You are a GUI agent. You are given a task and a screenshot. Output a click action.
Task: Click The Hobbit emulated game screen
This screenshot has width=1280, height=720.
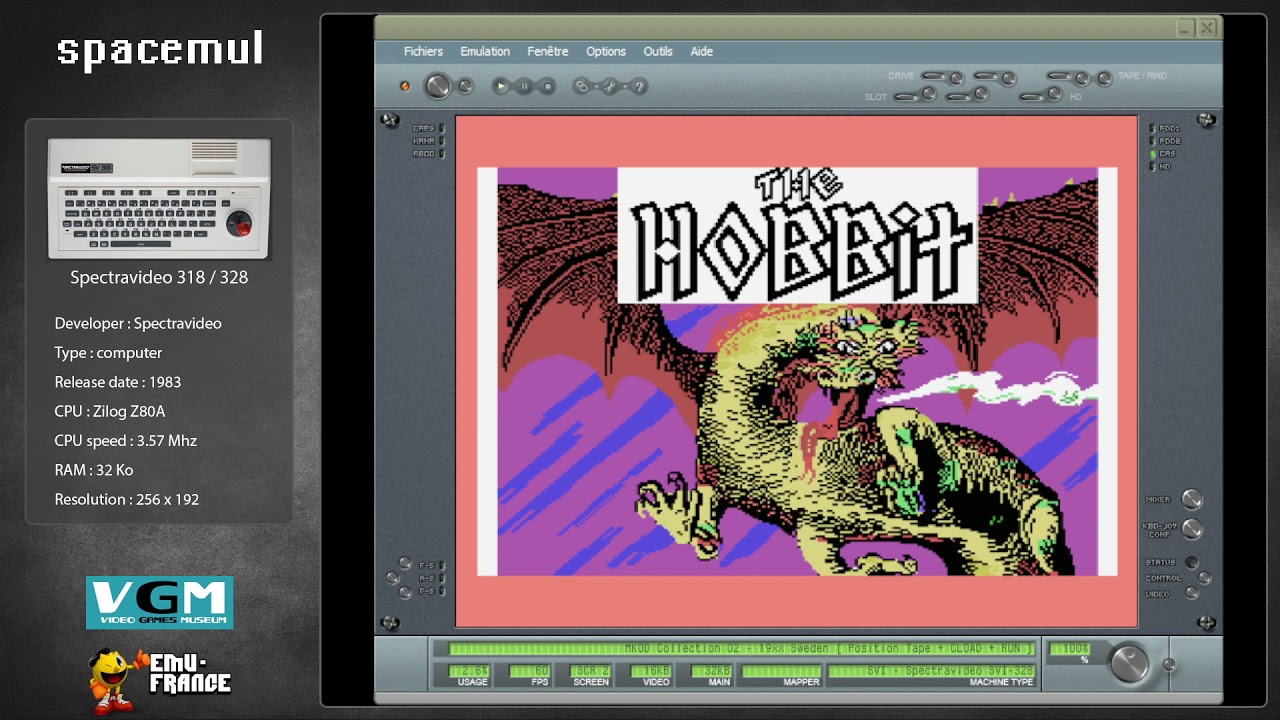797,371
